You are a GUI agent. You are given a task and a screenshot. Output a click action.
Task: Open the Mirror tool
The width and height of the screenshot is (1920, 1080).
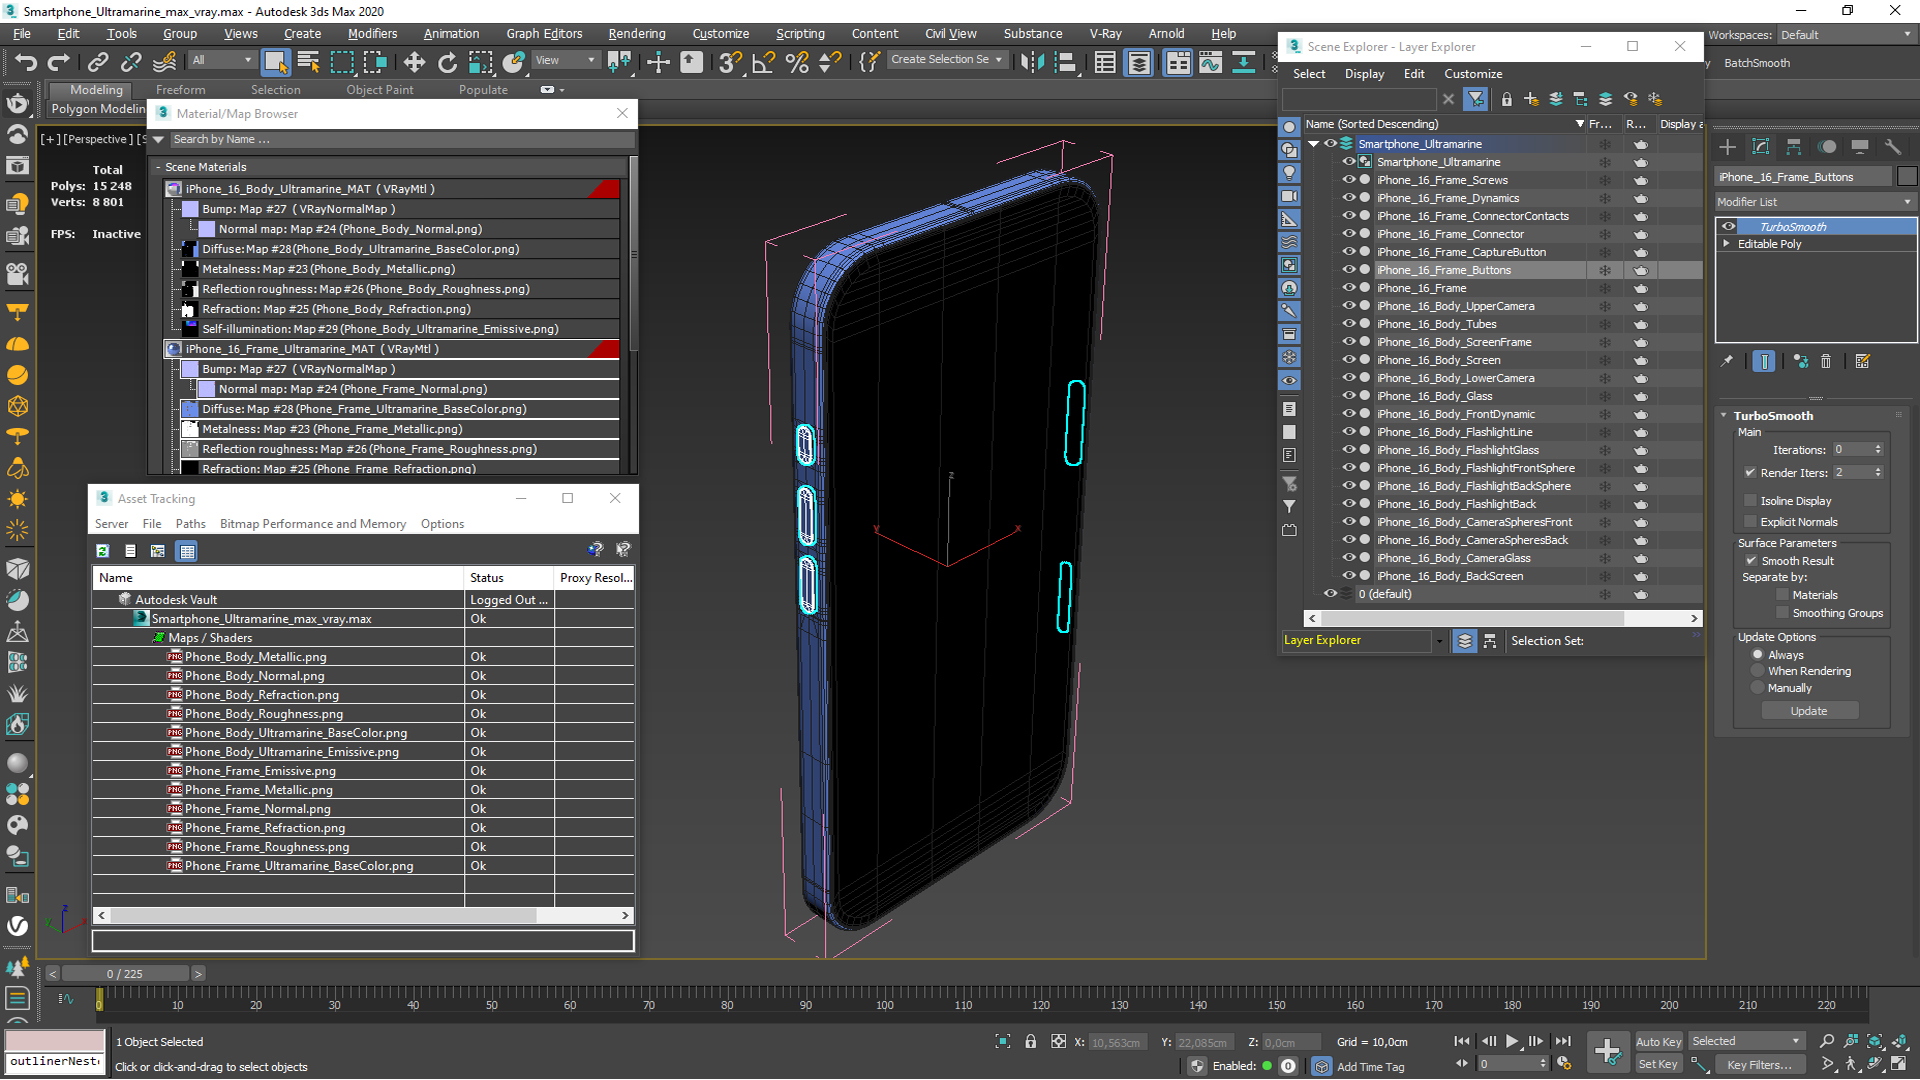pyautogui.click(x=1032, y=62)
